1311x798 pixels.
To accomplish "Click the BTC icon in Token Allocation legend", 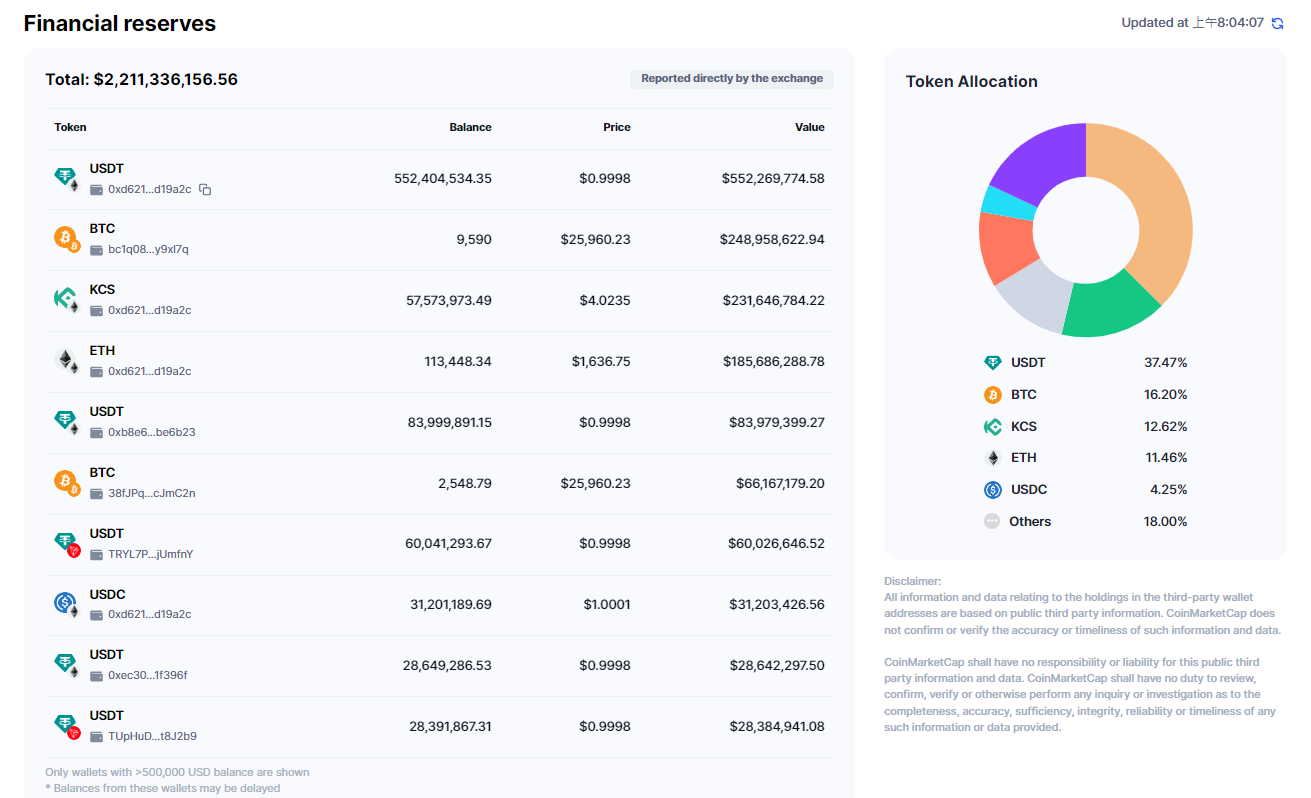I will click(992, 394).
